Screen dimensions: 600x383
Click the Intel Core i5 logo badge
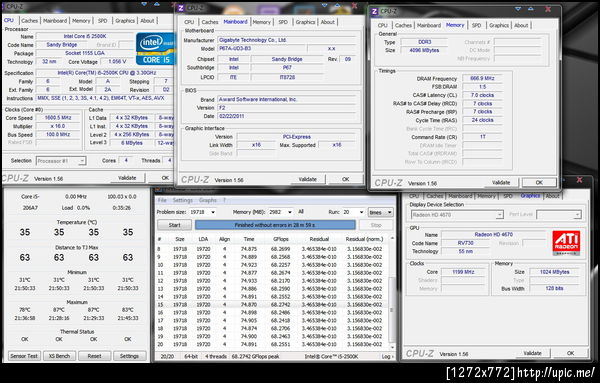point(156,49)
